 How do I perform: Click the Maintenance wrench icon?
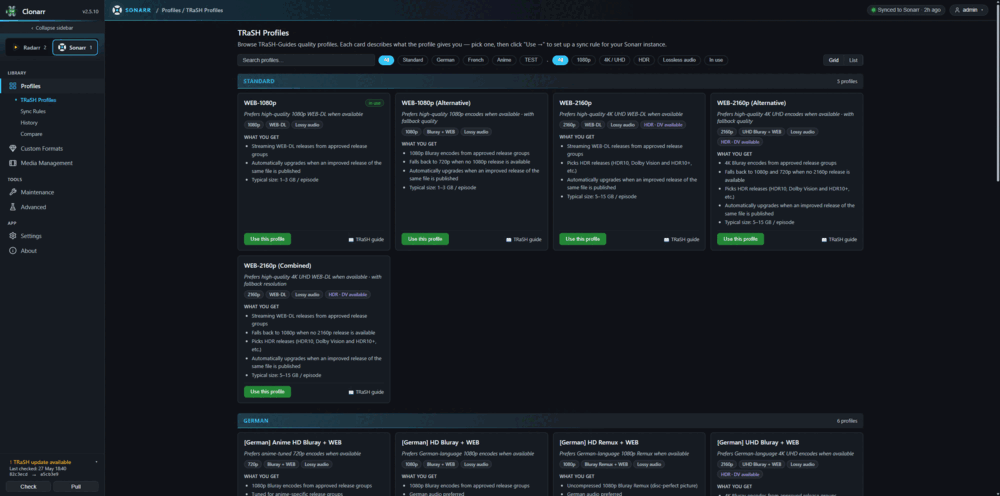click(x=13, y=192)
